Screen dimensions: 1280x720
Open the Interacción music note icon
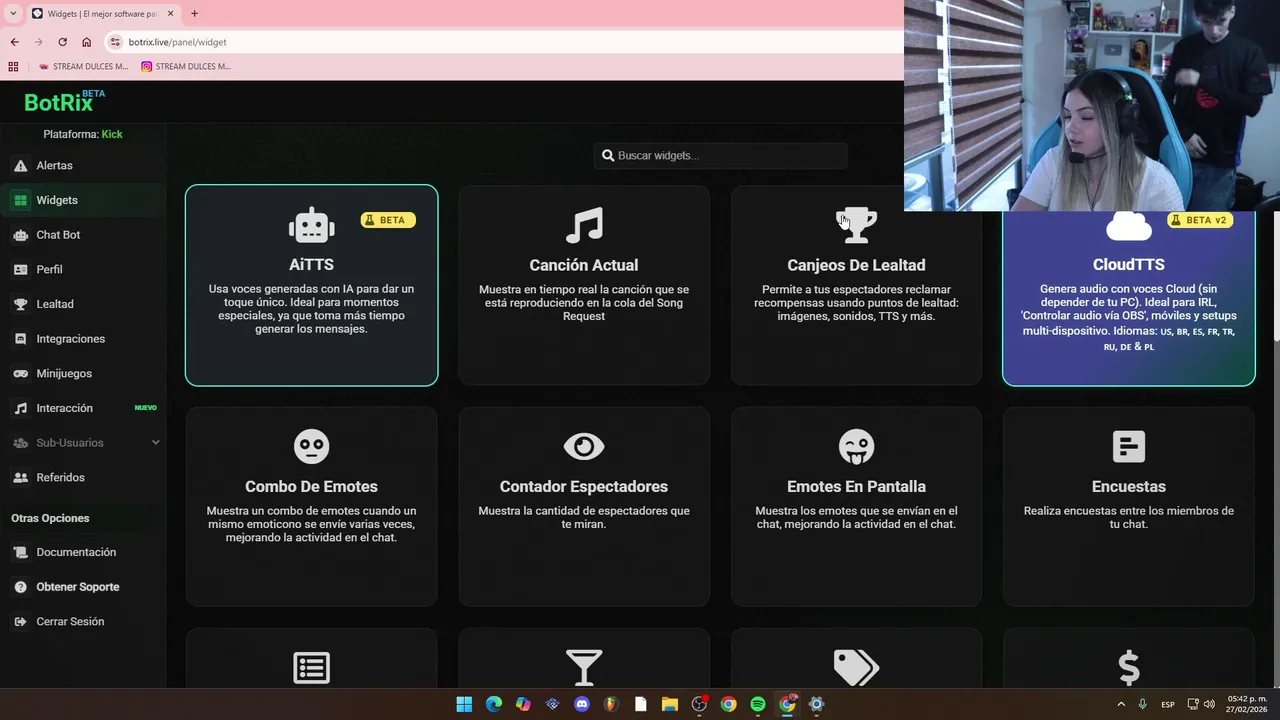coord(20,408)
